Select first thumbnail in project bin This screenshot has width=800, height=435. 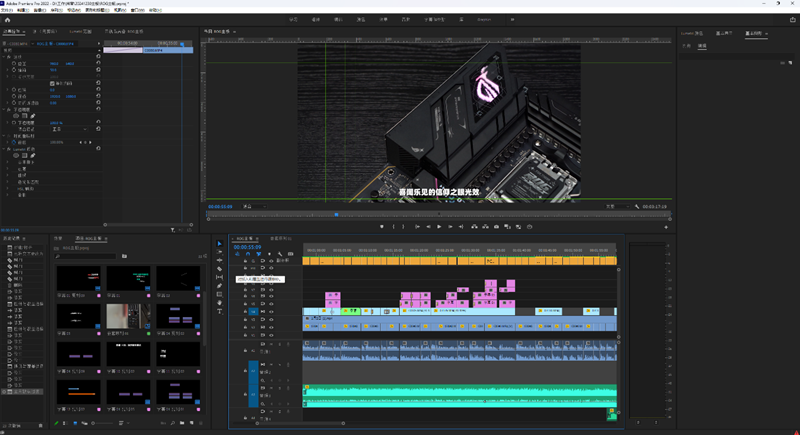point(76,279)
